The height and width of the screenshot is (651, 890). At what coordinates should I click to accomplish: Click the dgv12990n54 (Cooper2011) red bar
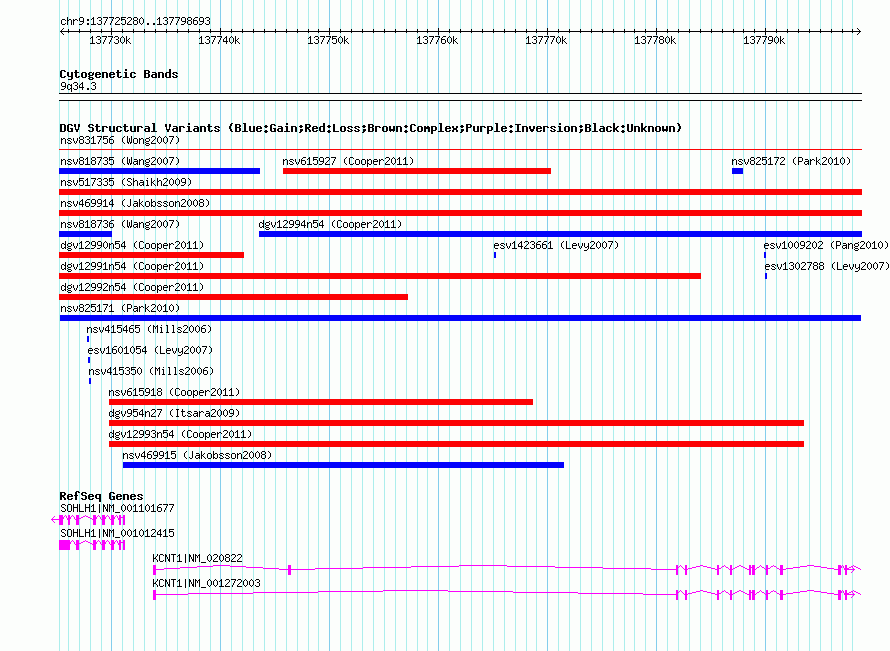(152, 255)
